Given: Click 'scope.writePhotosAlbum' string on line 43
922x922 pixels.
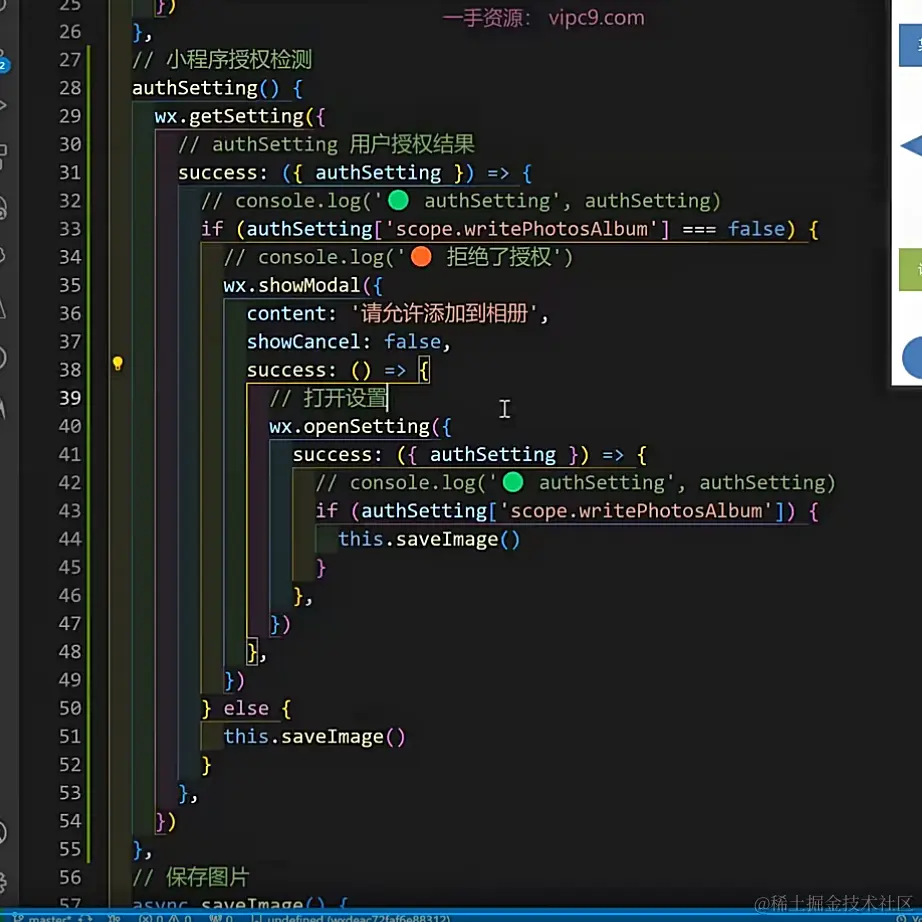Looking at the screenshot, I should tap(636, 511).
